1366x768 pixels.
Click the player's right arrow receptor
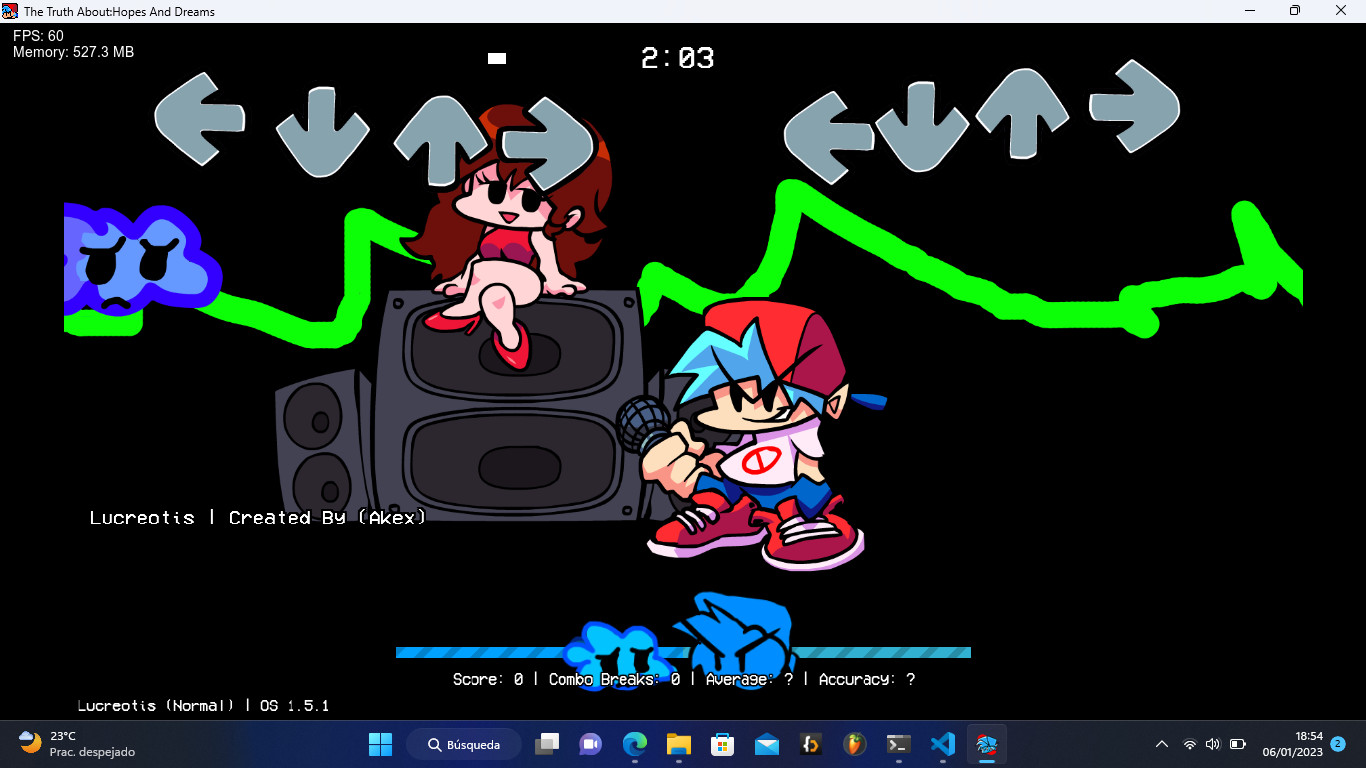1134,106
